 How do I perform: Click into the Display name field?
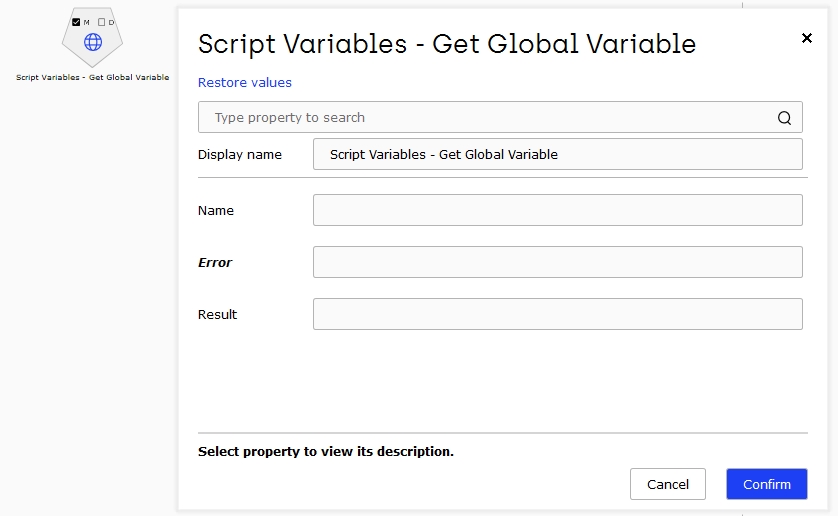pyautogui.click(x=557, y=154)
